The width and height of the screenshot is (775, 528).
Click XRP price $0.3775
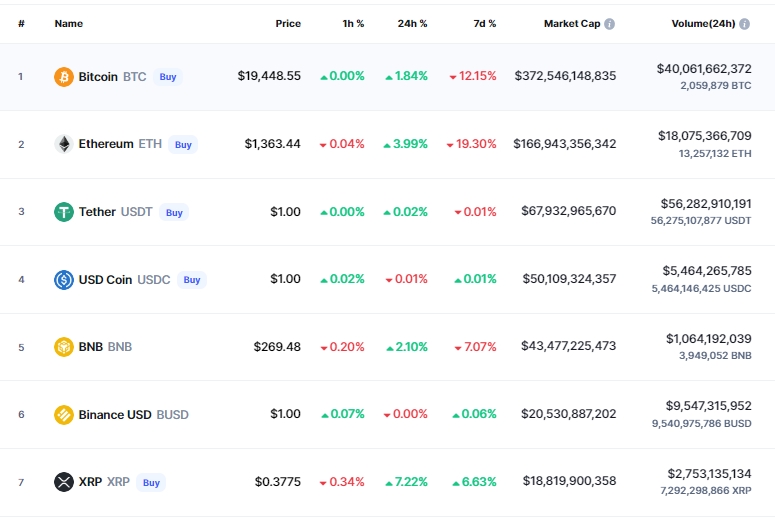277,482
